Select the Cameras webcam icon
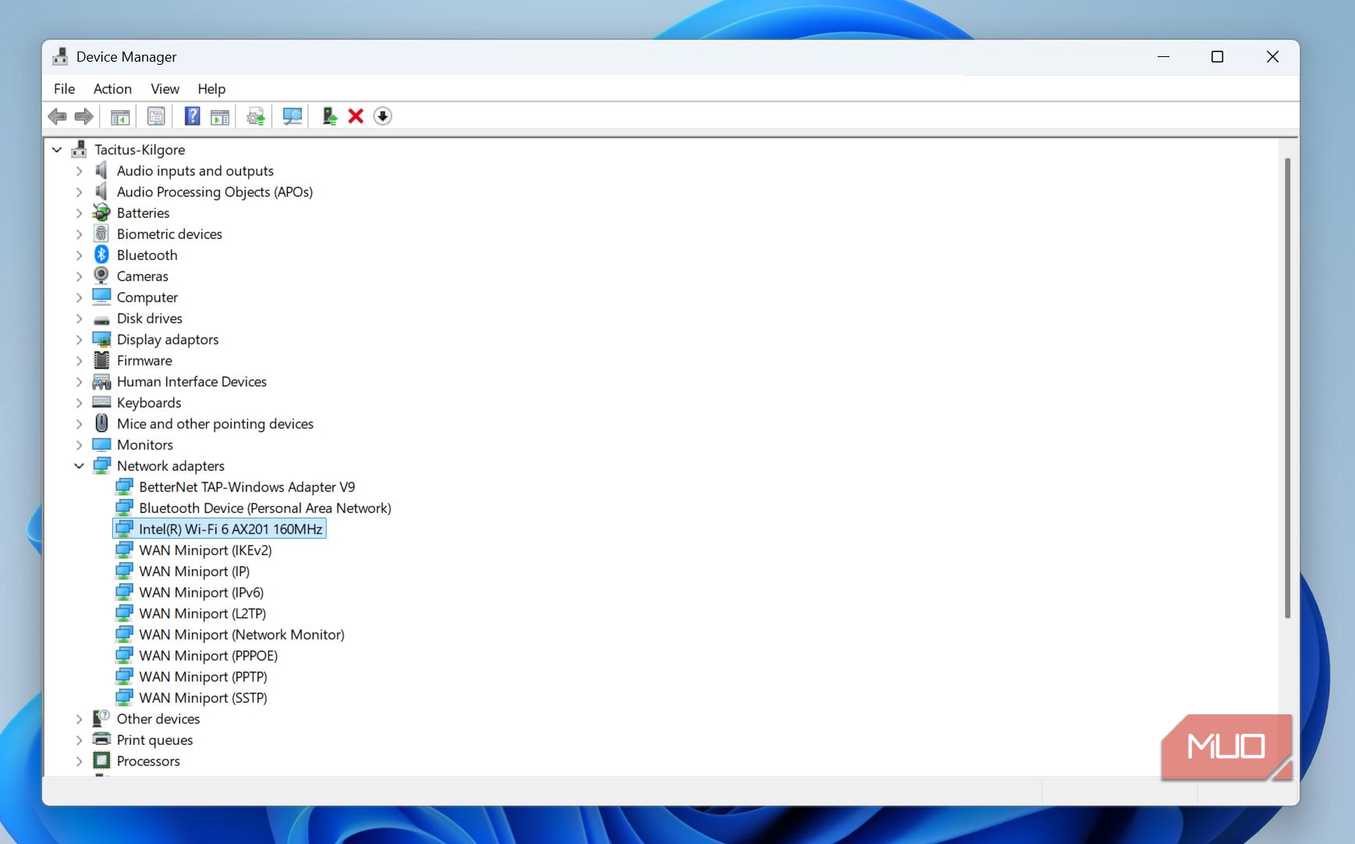Screen dimensions: 1355x844 (x=101, y=276)
